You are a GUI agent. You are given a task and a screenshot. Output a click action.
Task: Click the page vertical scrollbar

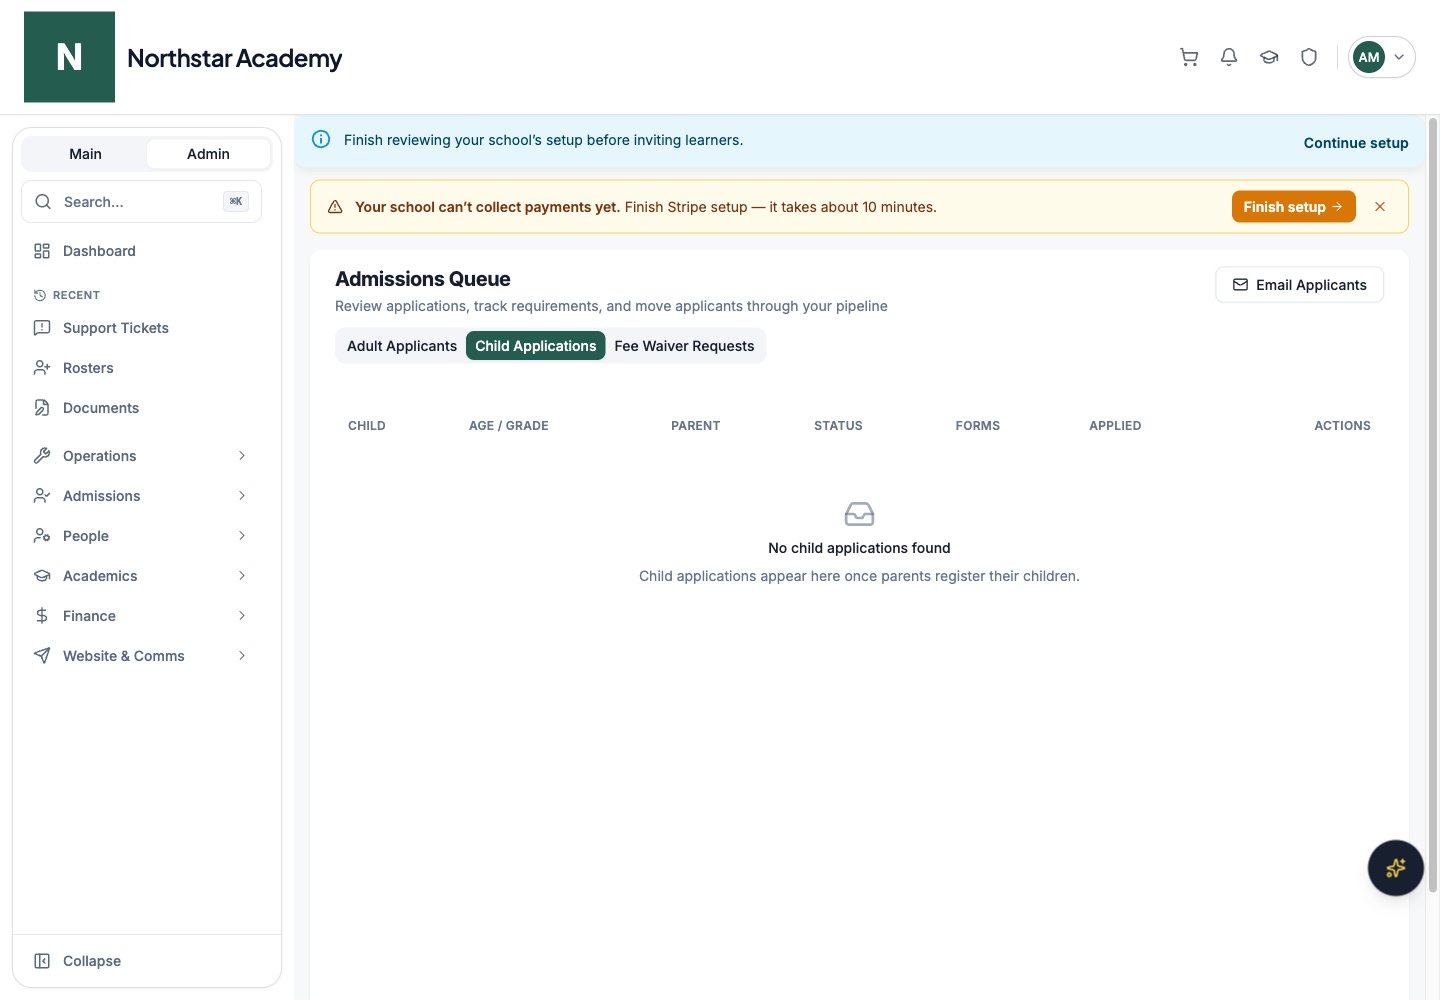coord(1432,505)
